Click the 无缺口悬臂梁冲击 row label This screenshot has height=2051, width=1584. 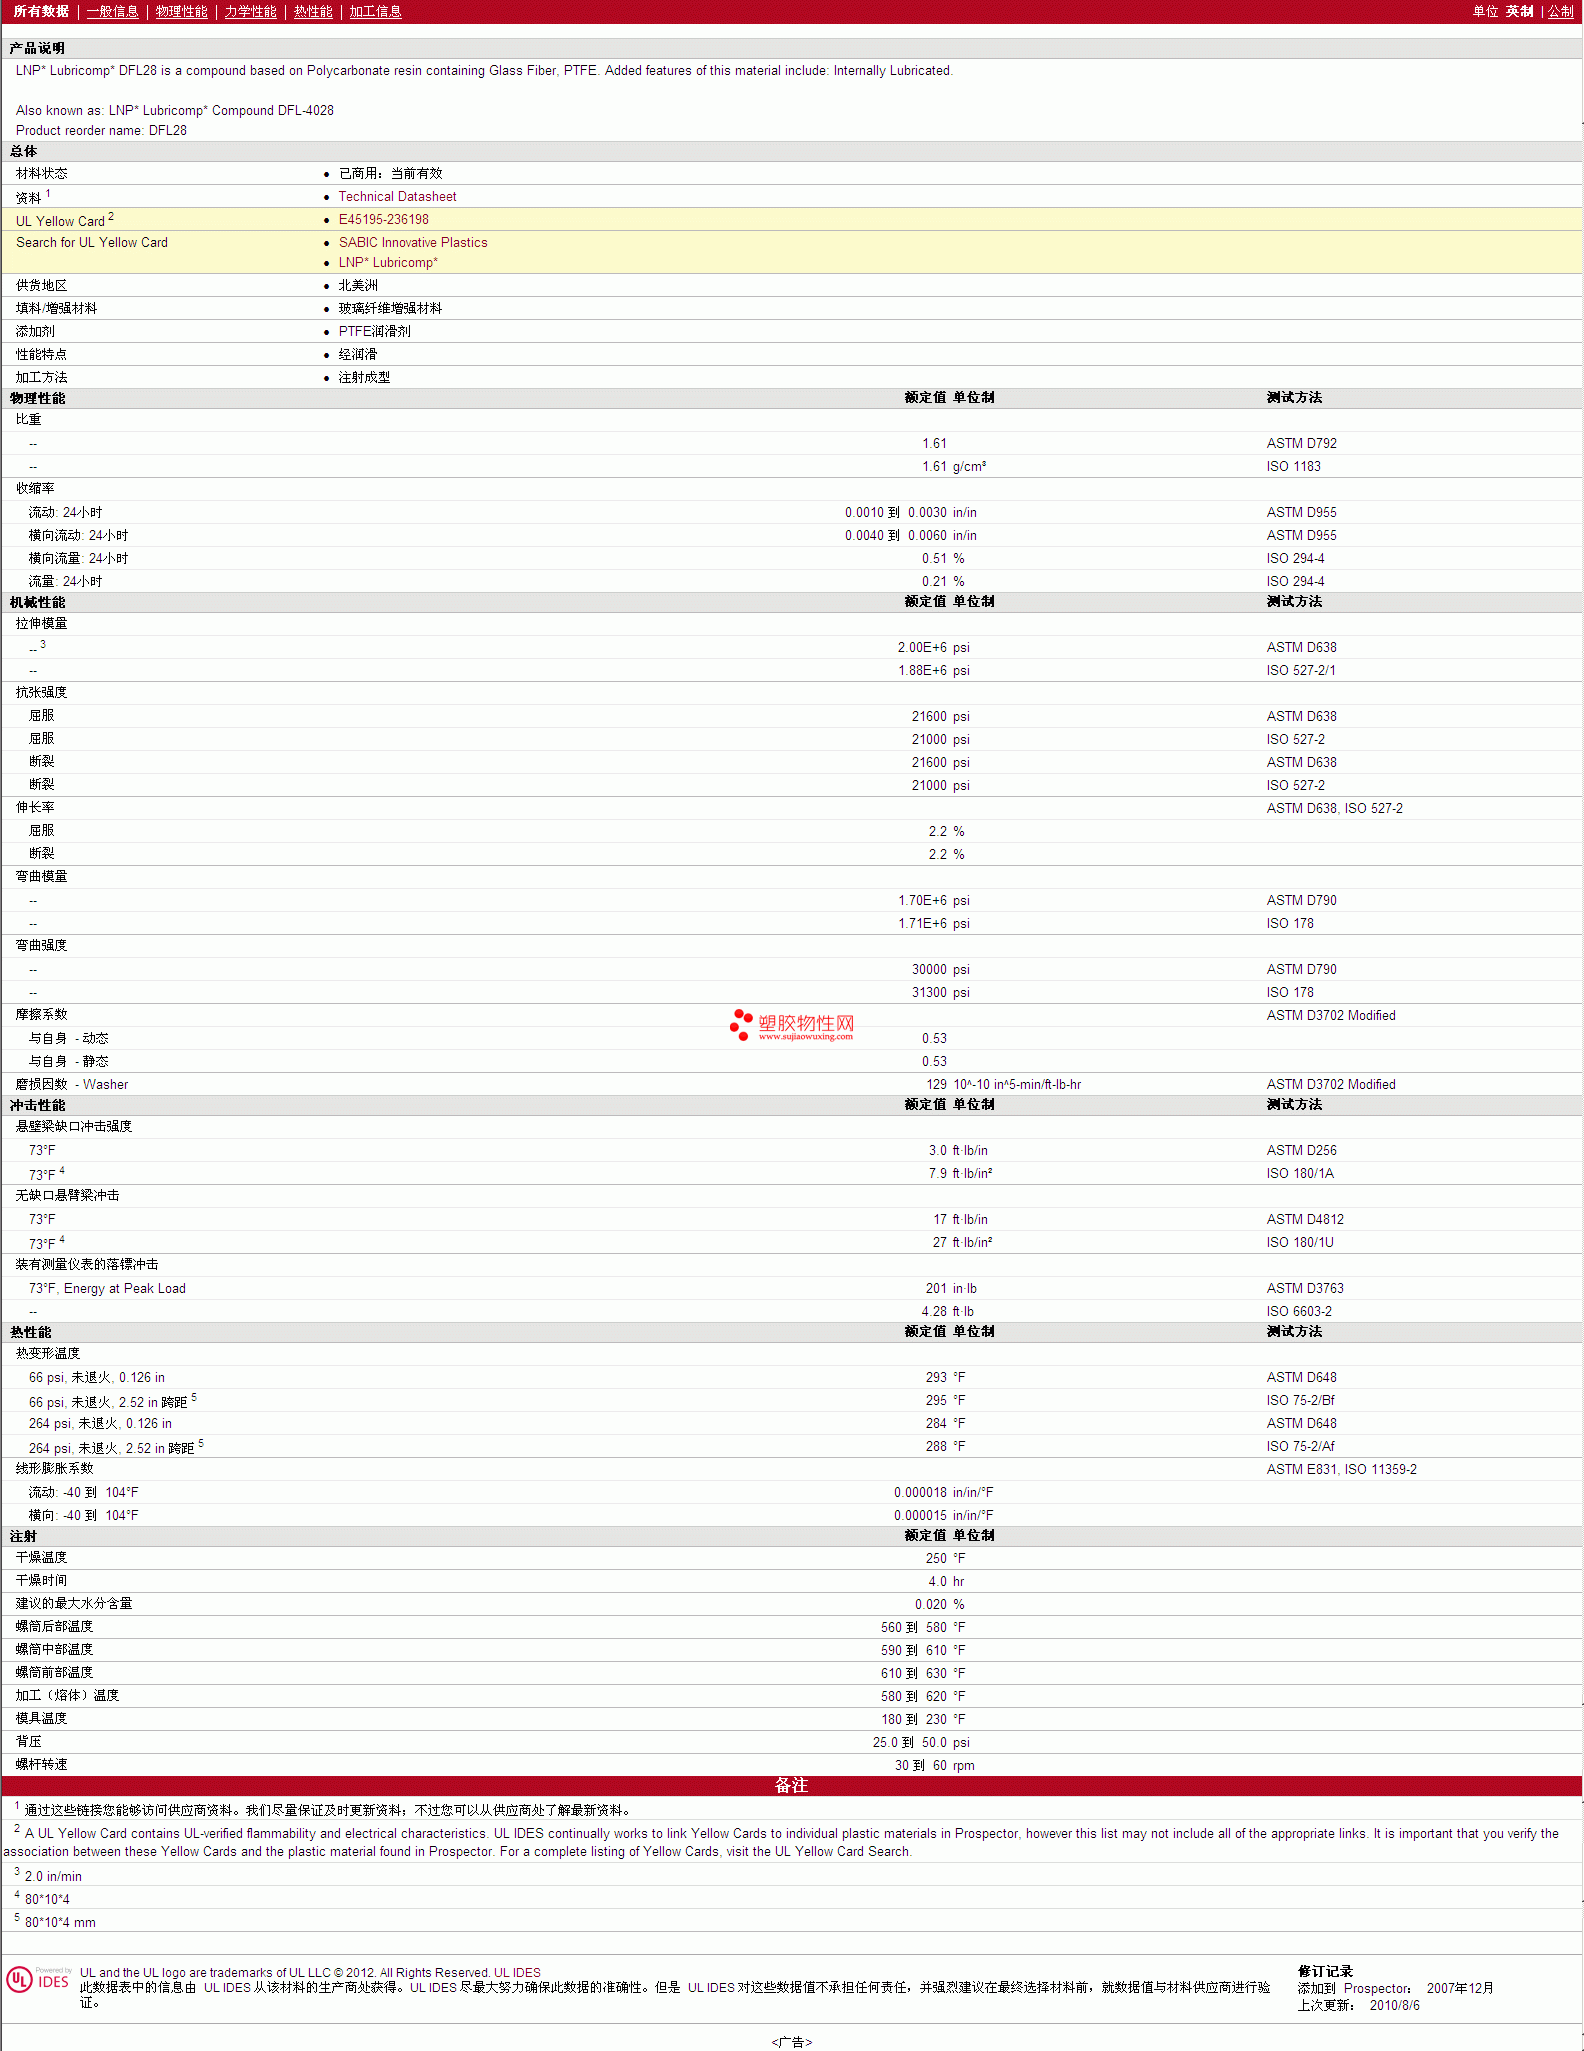67,1196
